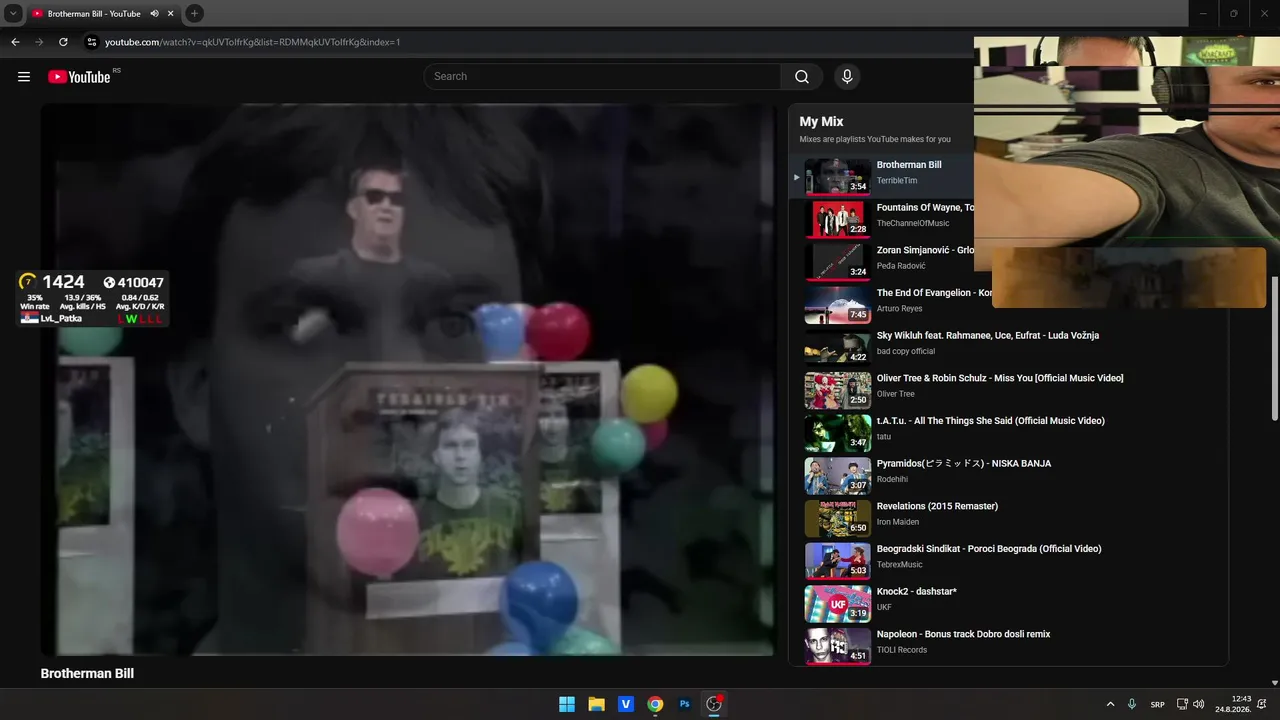The width and height of the screenshot is (1280, 720).
Task: Open File Explorer from taskbar
Action: [596, 704]
